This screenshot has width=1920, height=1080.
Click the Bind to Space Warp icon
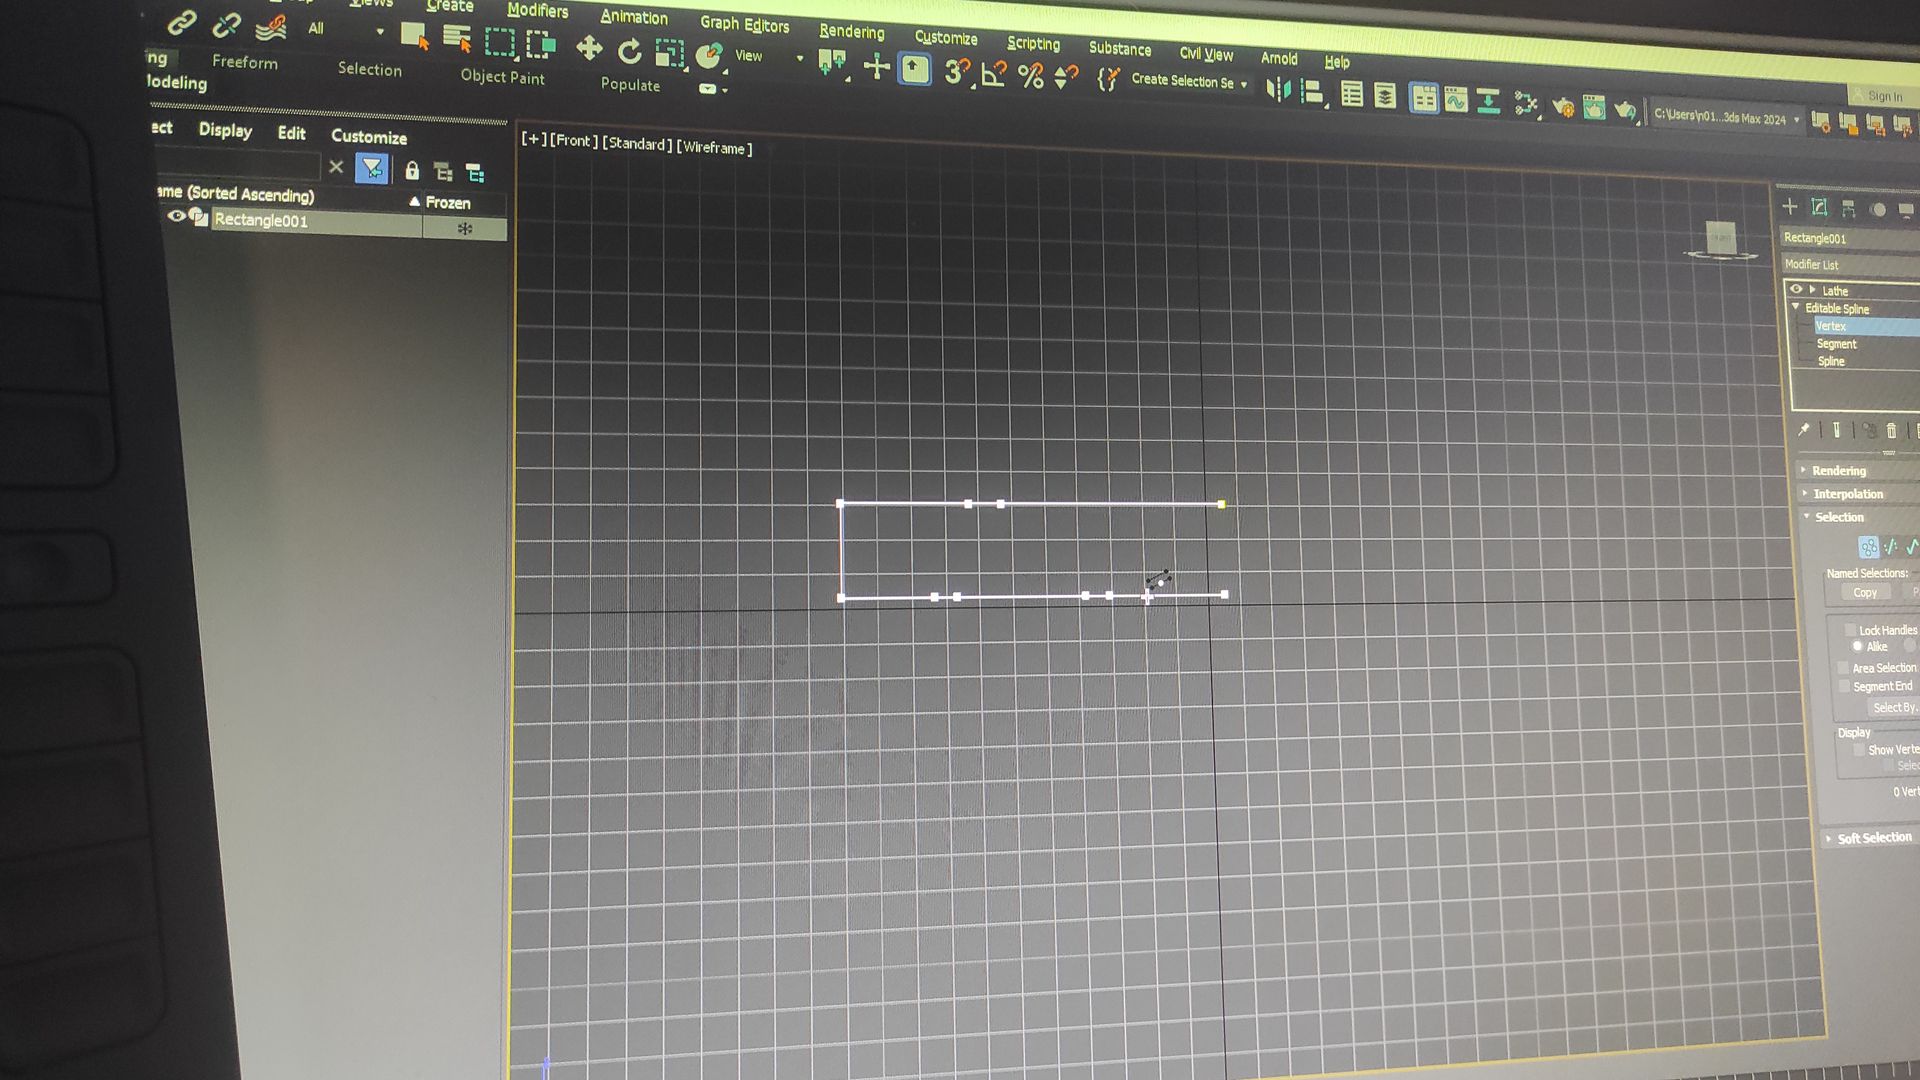pos(271,28)
